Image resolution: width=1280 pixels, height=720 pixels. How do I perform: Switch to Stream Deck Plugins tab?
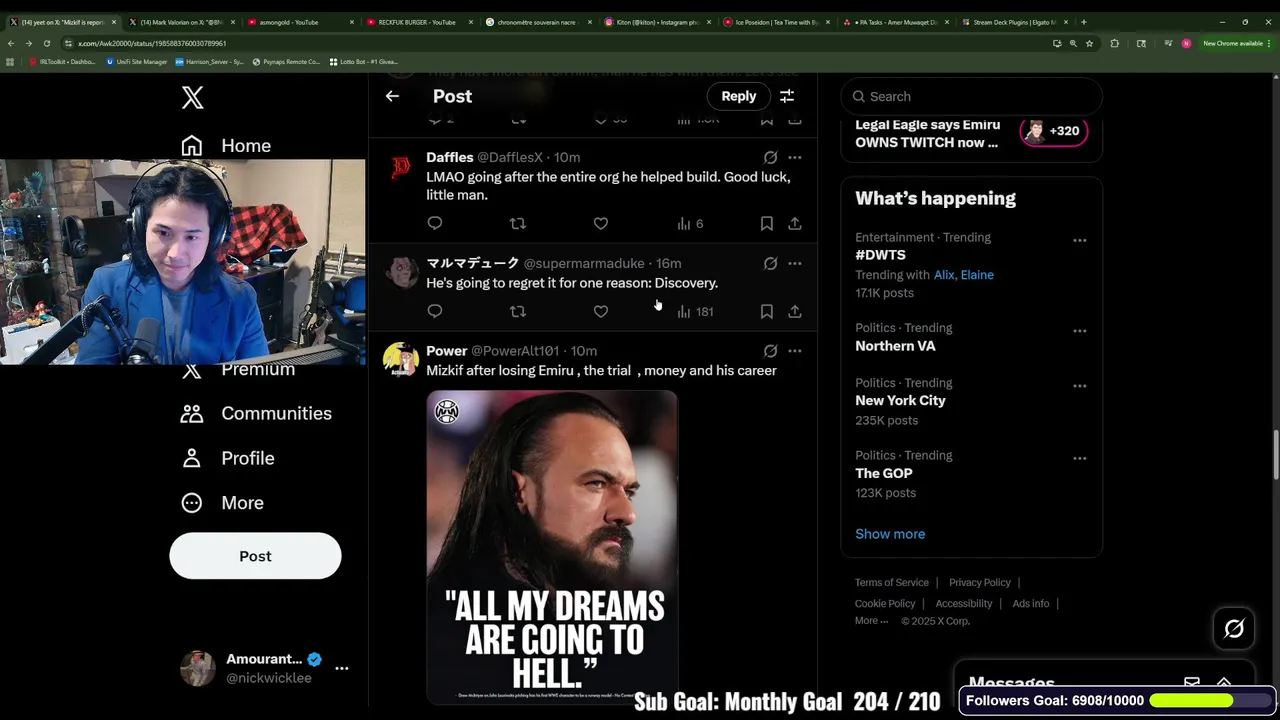coord(1015,22)
